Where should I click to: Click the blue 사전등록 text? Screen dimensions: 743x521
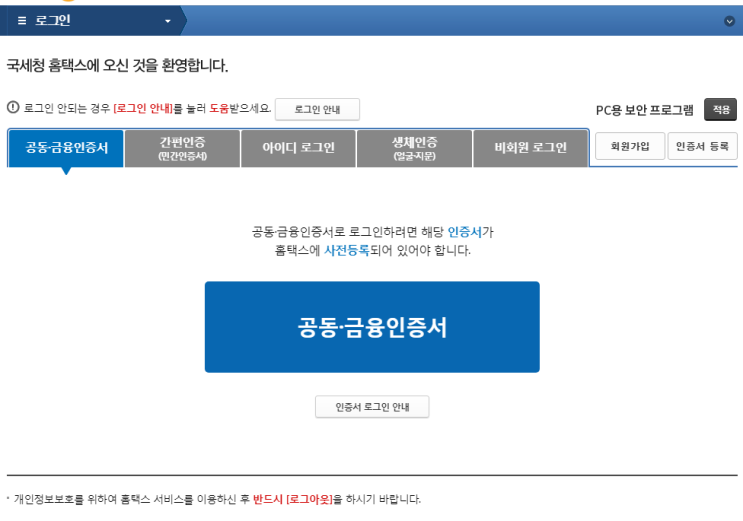click(x=346, y=250)
